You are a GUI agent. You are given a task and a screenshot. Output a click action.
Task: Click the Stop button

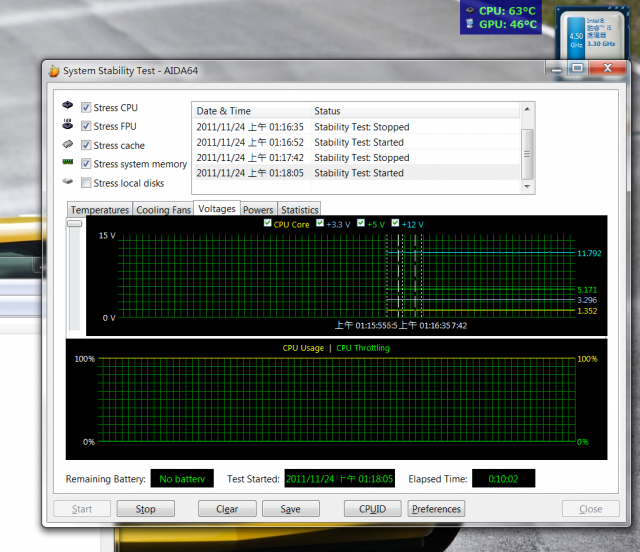[146, 509]
